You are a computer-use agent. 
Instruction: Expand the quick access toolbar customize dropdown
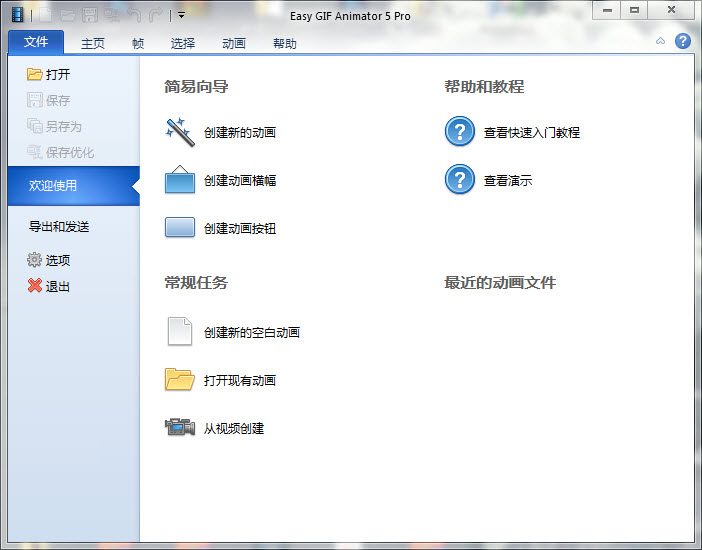181,15
